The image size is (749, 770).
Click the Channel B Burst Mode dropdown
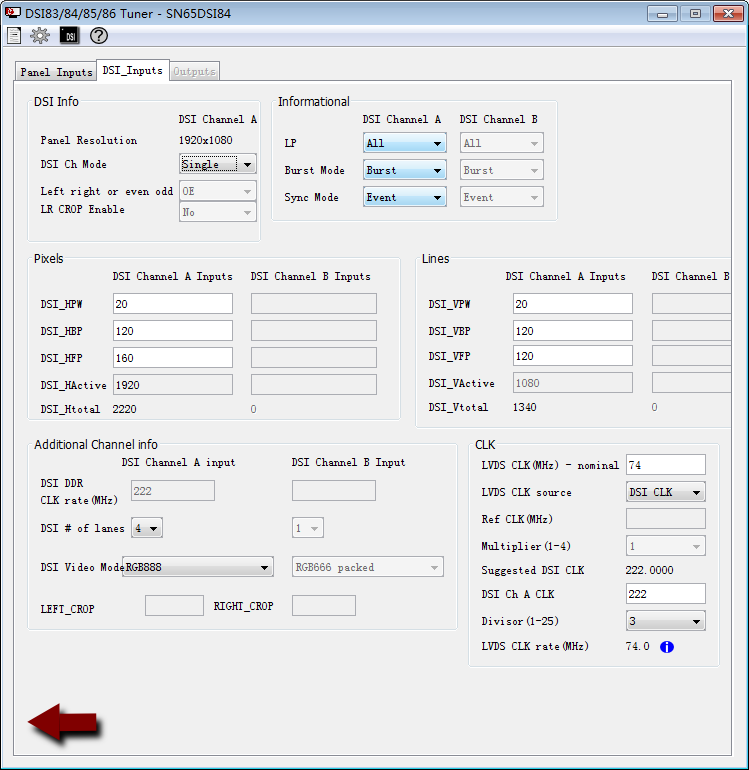click(x=501, y=170)
